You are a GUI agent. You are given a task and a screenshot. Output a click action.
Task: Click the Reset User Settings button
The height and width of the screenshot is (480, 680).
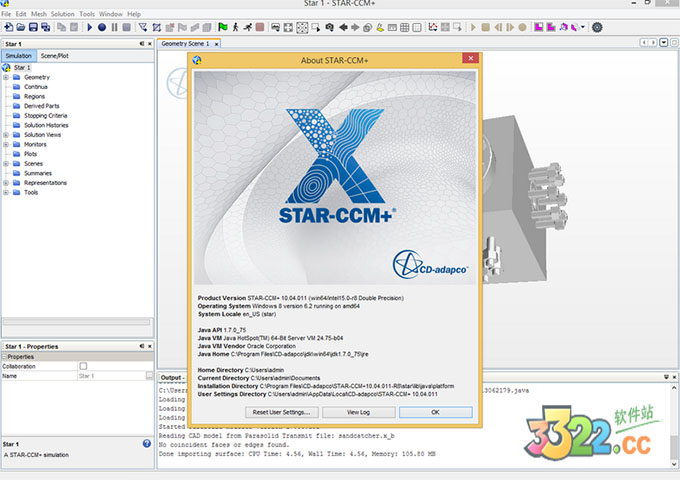(280, 411)
